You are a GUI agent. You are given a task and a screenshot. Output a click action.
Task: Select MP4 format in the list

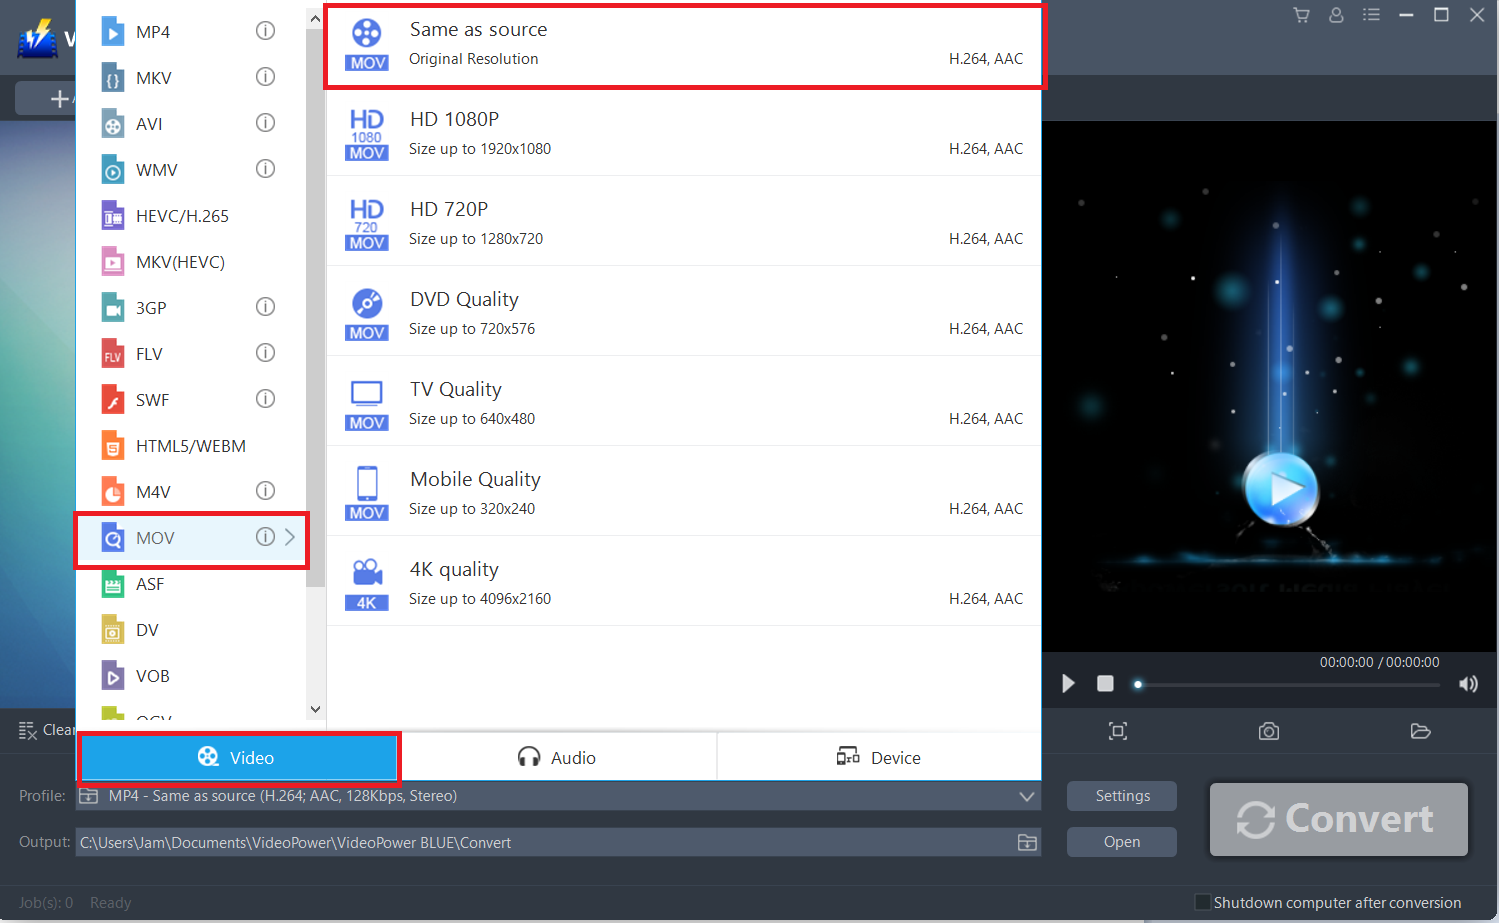pyautogui.click(x=190, y=31)
